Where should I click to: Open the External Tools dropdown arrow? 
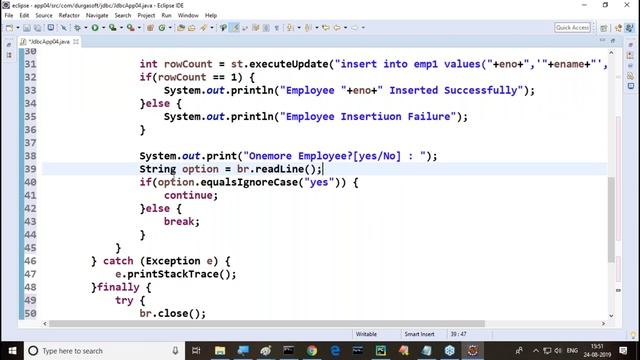[x=139, y=28]
